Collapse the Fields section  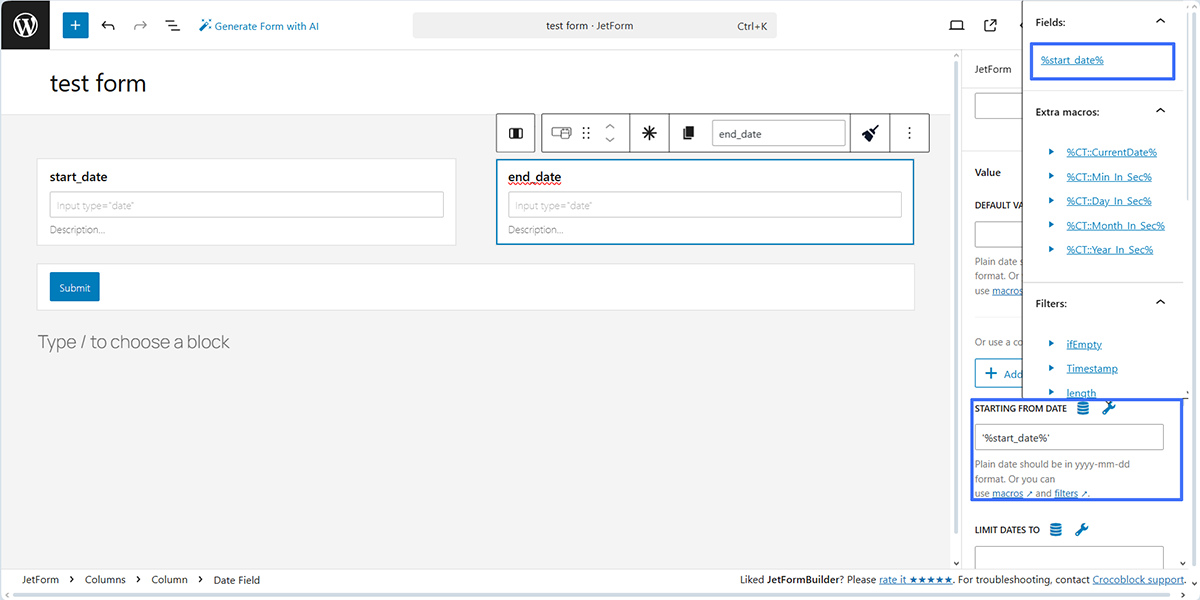click(x=1160, y=21)
